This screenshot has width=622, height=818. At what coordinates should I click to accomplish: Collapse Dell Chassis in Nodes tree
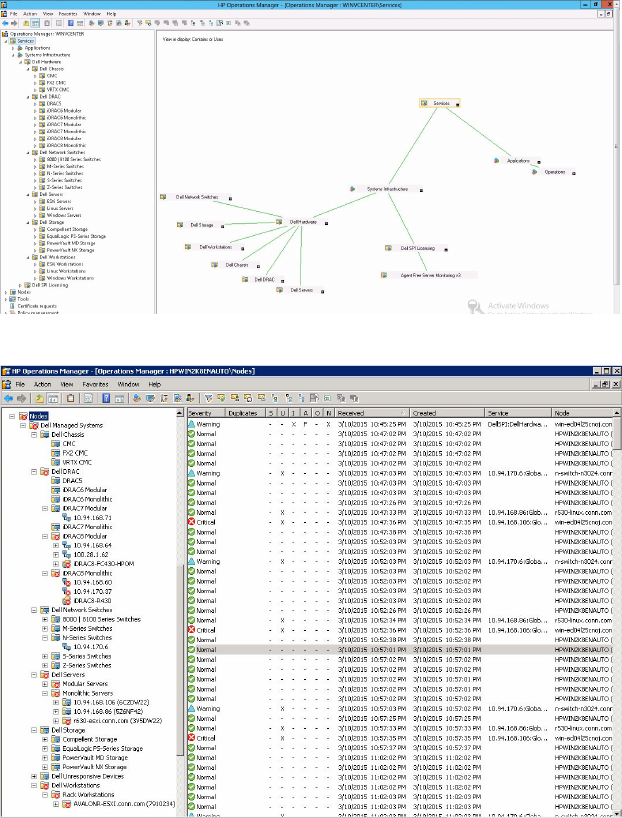pyautogui.click(x=34, y=435)
